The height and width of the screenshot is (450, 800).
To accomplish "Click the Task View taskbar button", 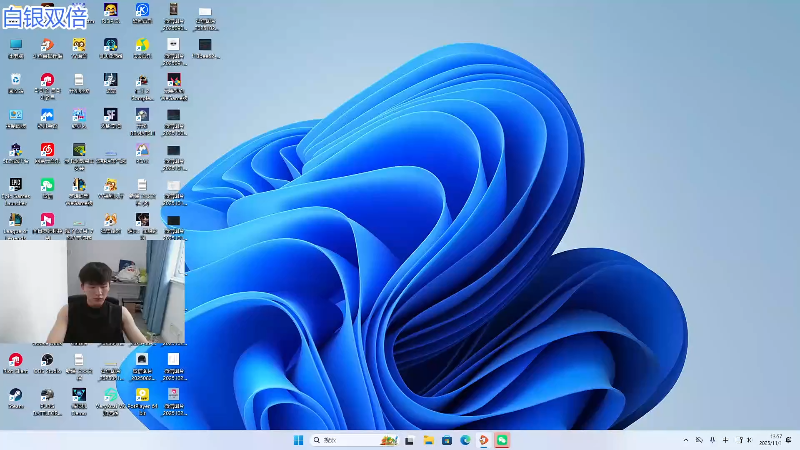I will (x=409, y=440).
